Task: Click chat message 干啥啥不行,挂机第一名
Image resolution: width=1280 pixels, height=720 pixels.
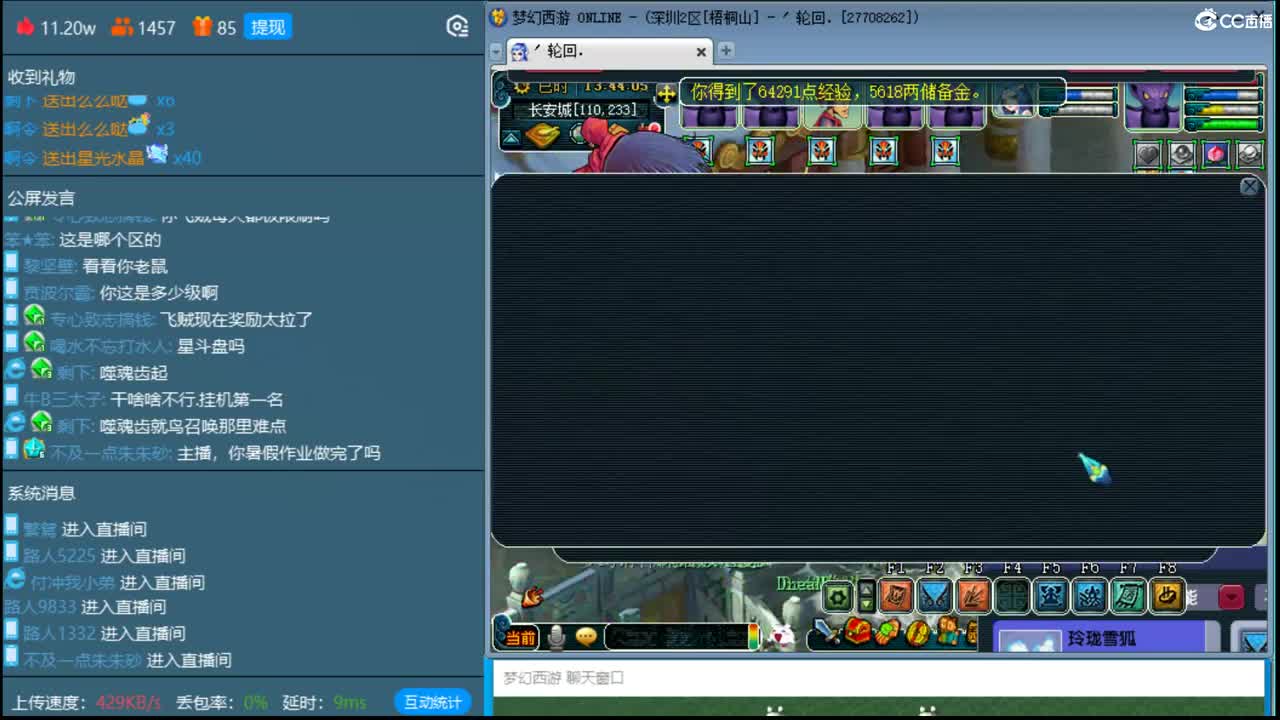Action: (x=197, y=399)
